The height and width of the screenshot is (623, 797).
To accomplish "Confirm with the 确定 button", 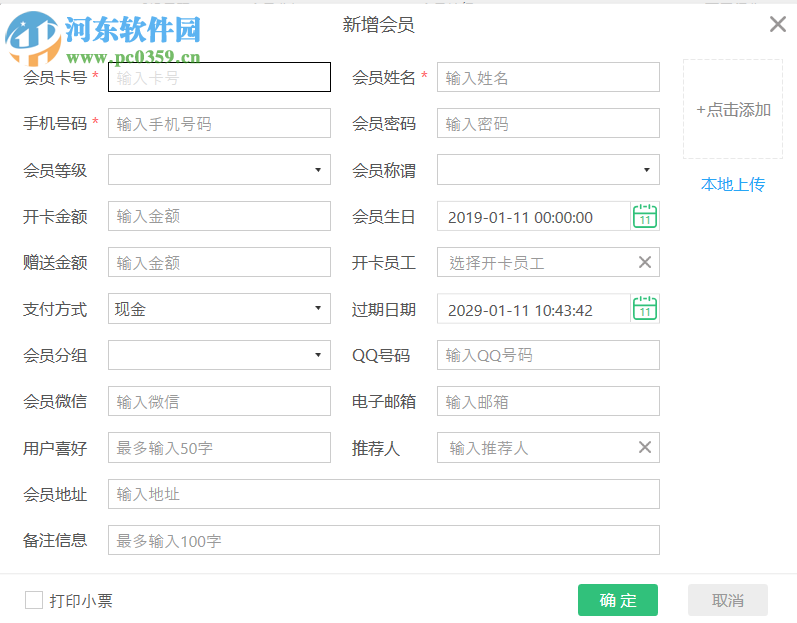I will 618,600.
